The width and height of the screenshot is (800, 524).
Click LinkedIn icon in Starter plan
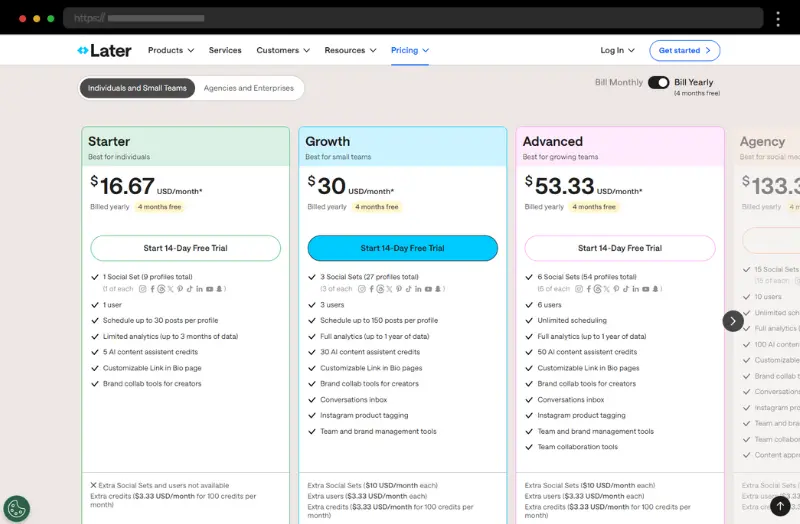[x=199, y=289]
